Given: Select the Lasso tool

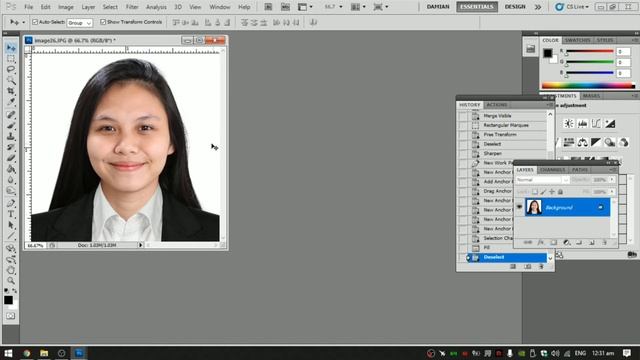Looking at the screenshot, I should [11, 70].
